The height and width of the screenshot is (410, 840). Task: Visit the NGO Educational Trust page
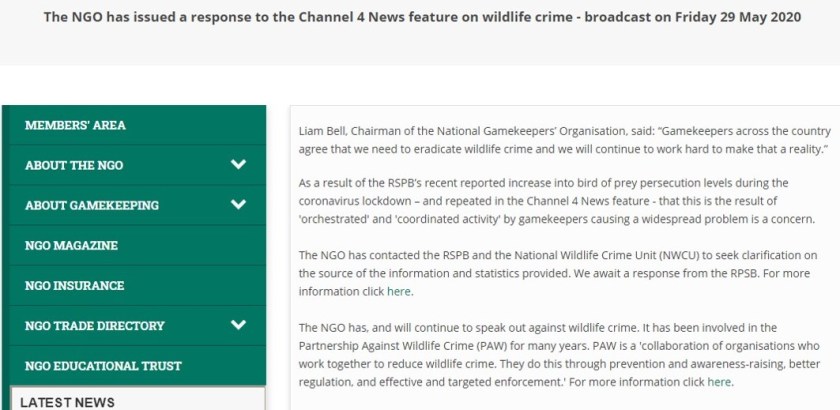(x=103, y=366)
